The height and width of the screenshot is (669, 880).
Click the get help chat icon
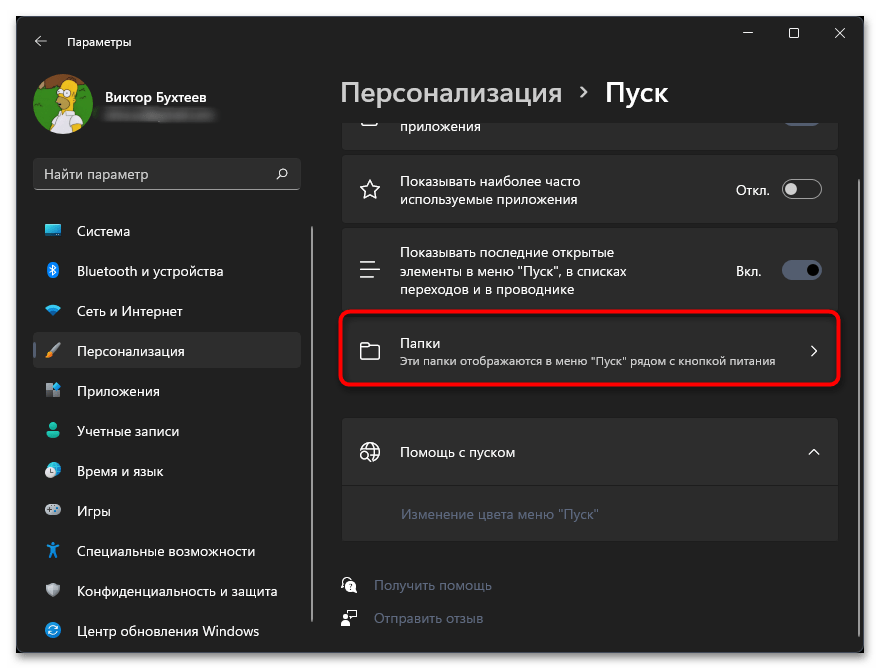pos(349,585)
